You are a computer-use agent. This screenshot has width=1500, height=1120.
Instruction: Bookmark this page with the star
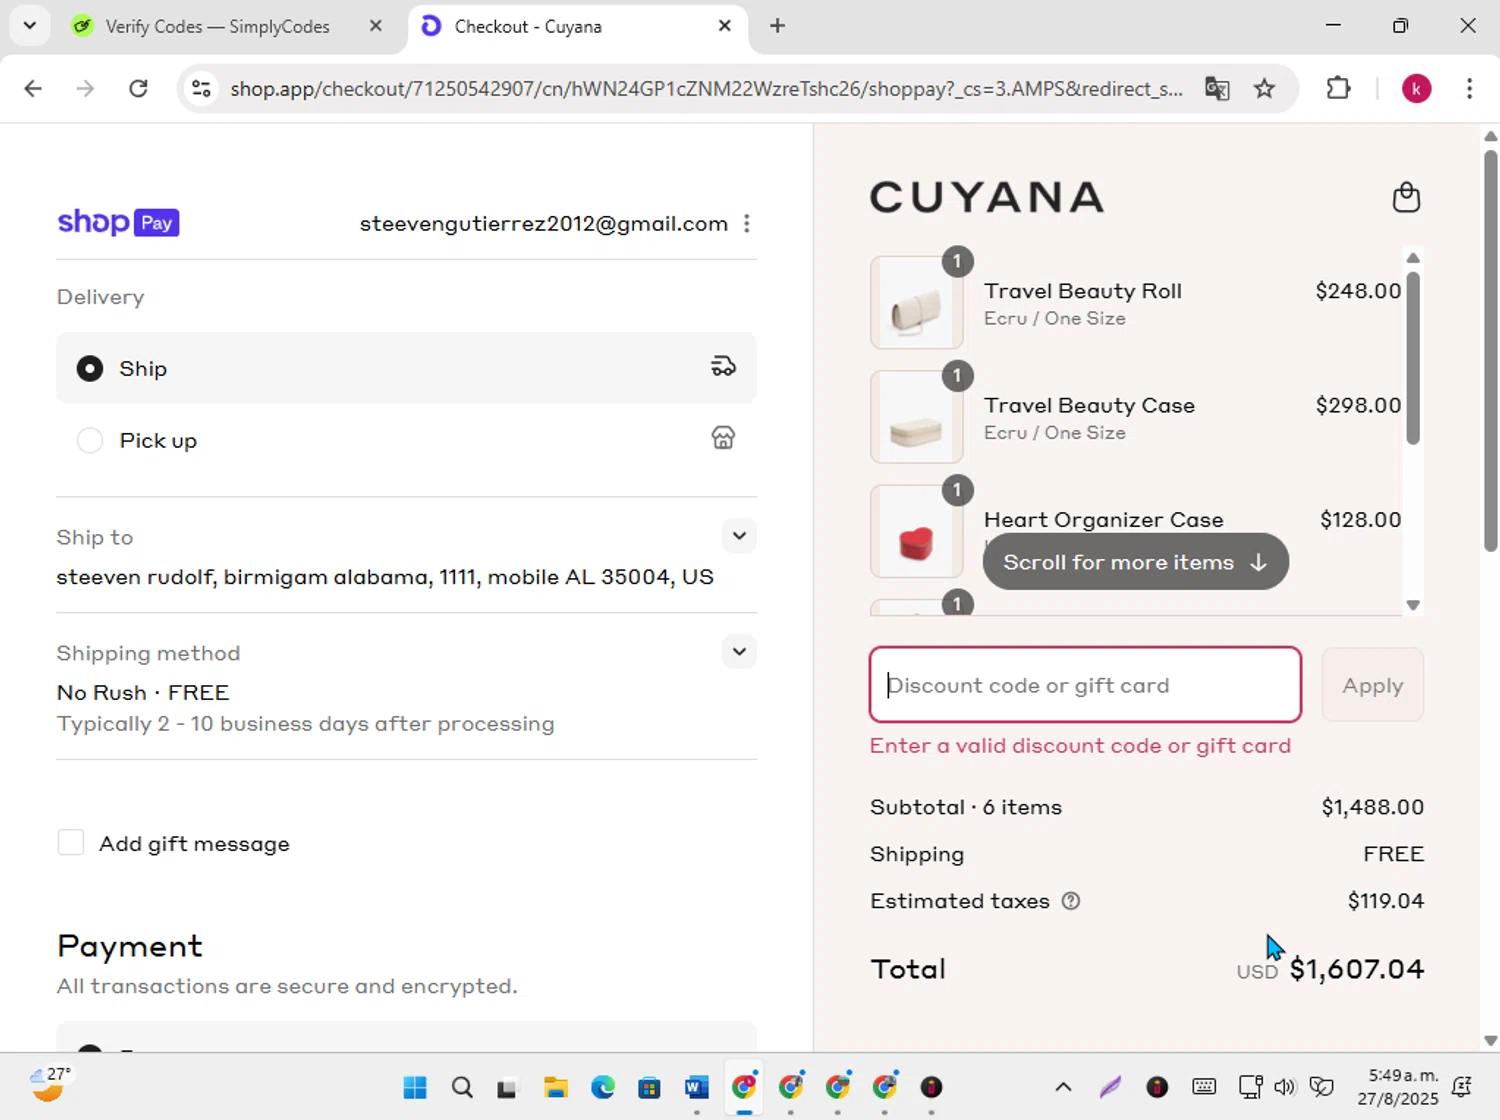1264,89
